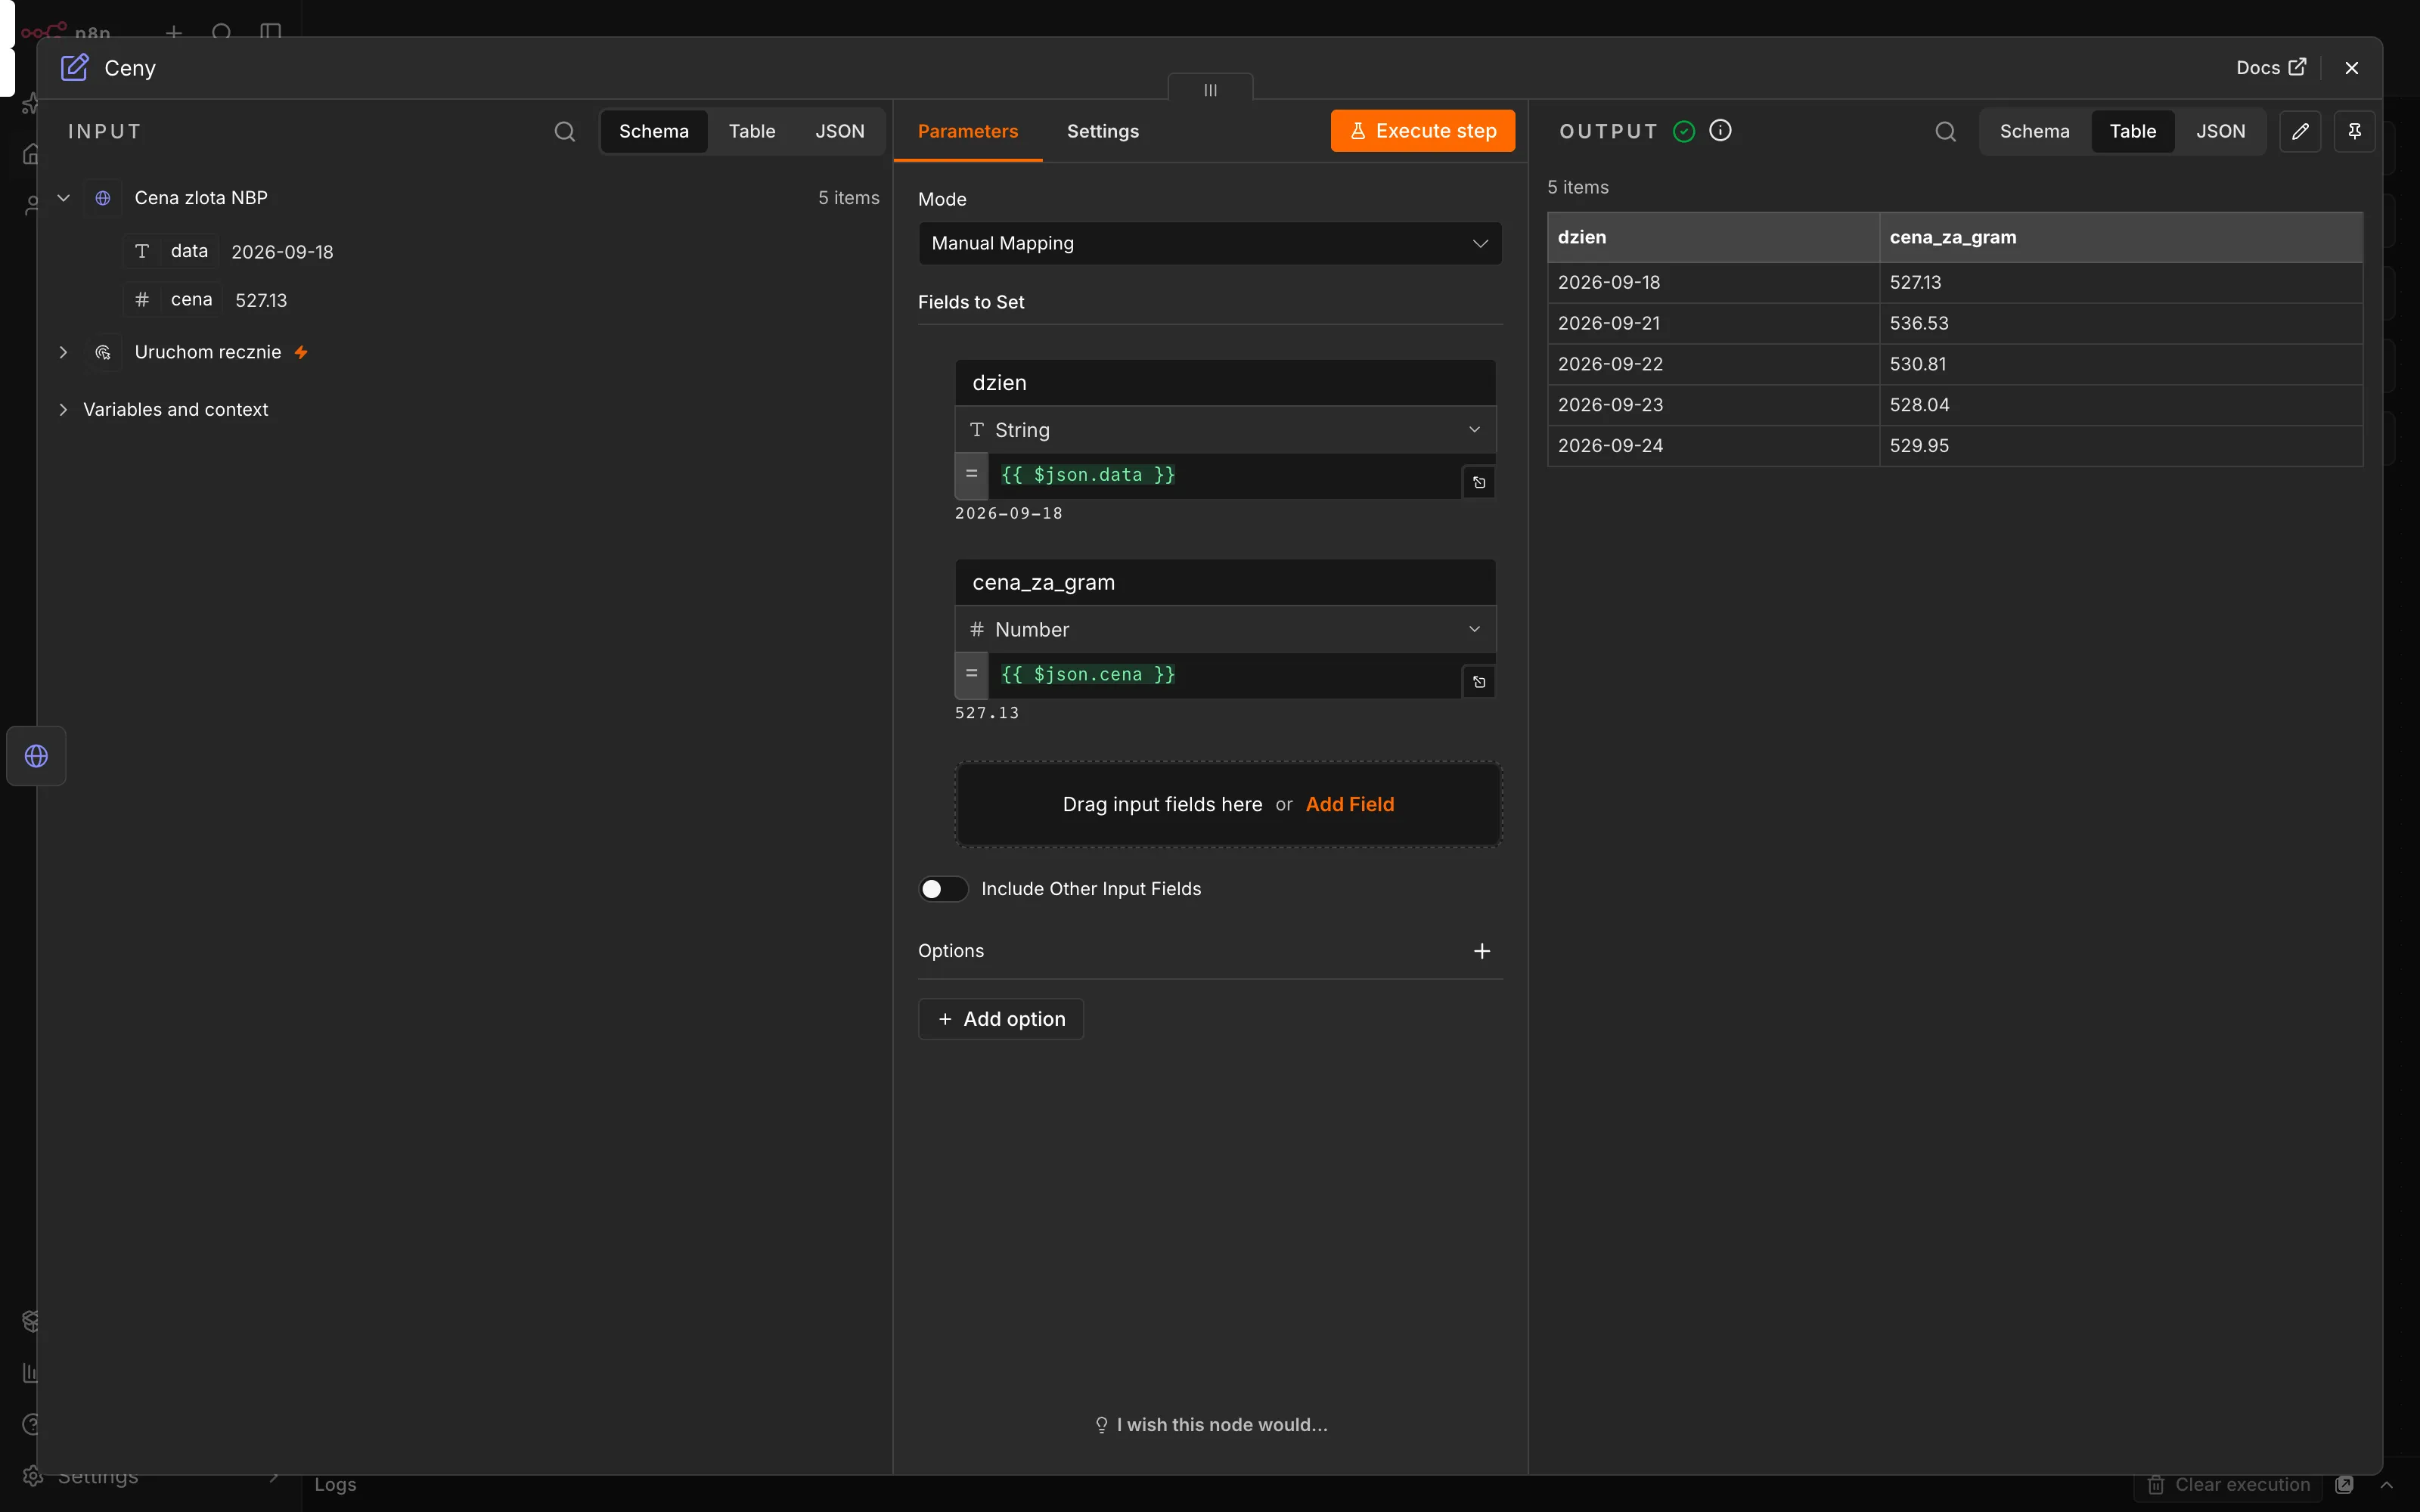Click the {{ $json.cena }} expression field
This screenshot has height=1512, width=2420.
click(1225, 675)
